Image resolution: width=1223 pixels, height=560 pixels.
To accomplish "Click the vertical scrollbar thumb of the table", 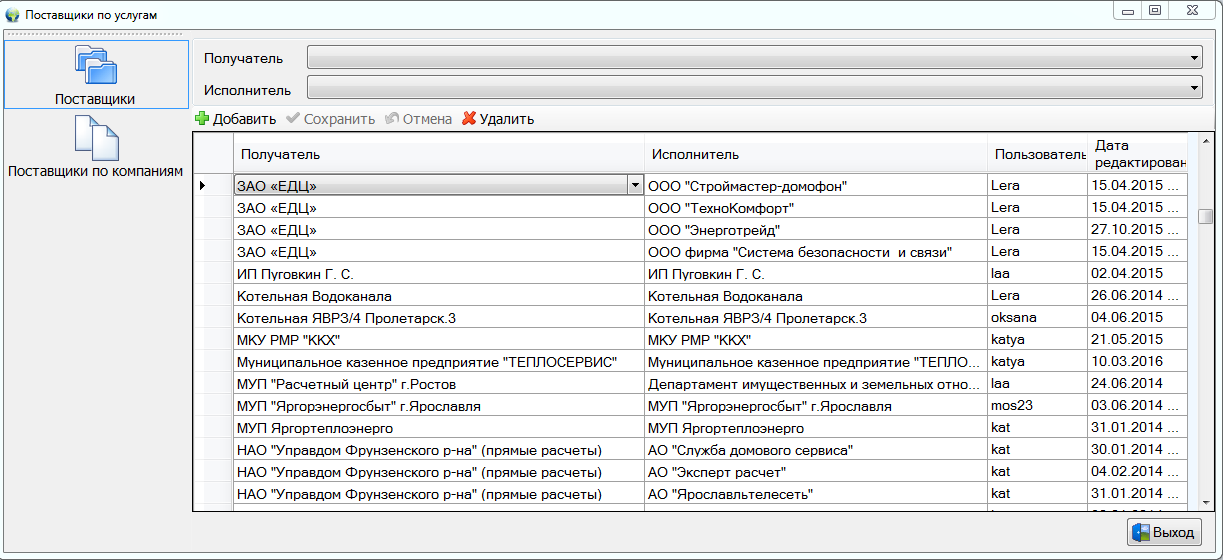I will point(1206,217).
